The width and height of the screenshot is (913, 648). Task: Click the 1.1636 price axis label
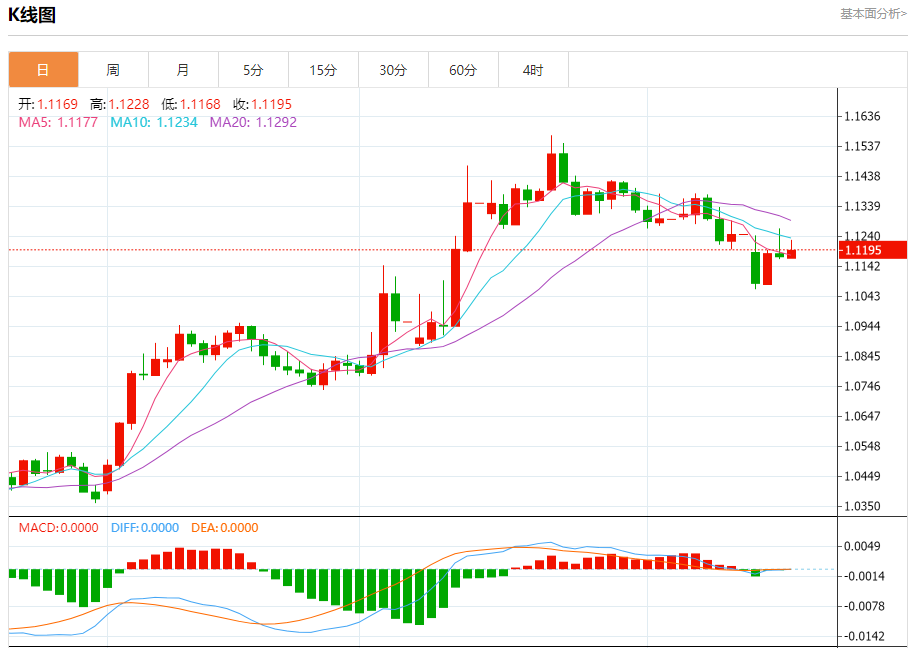pyautogui.click(x=862, y=116)
